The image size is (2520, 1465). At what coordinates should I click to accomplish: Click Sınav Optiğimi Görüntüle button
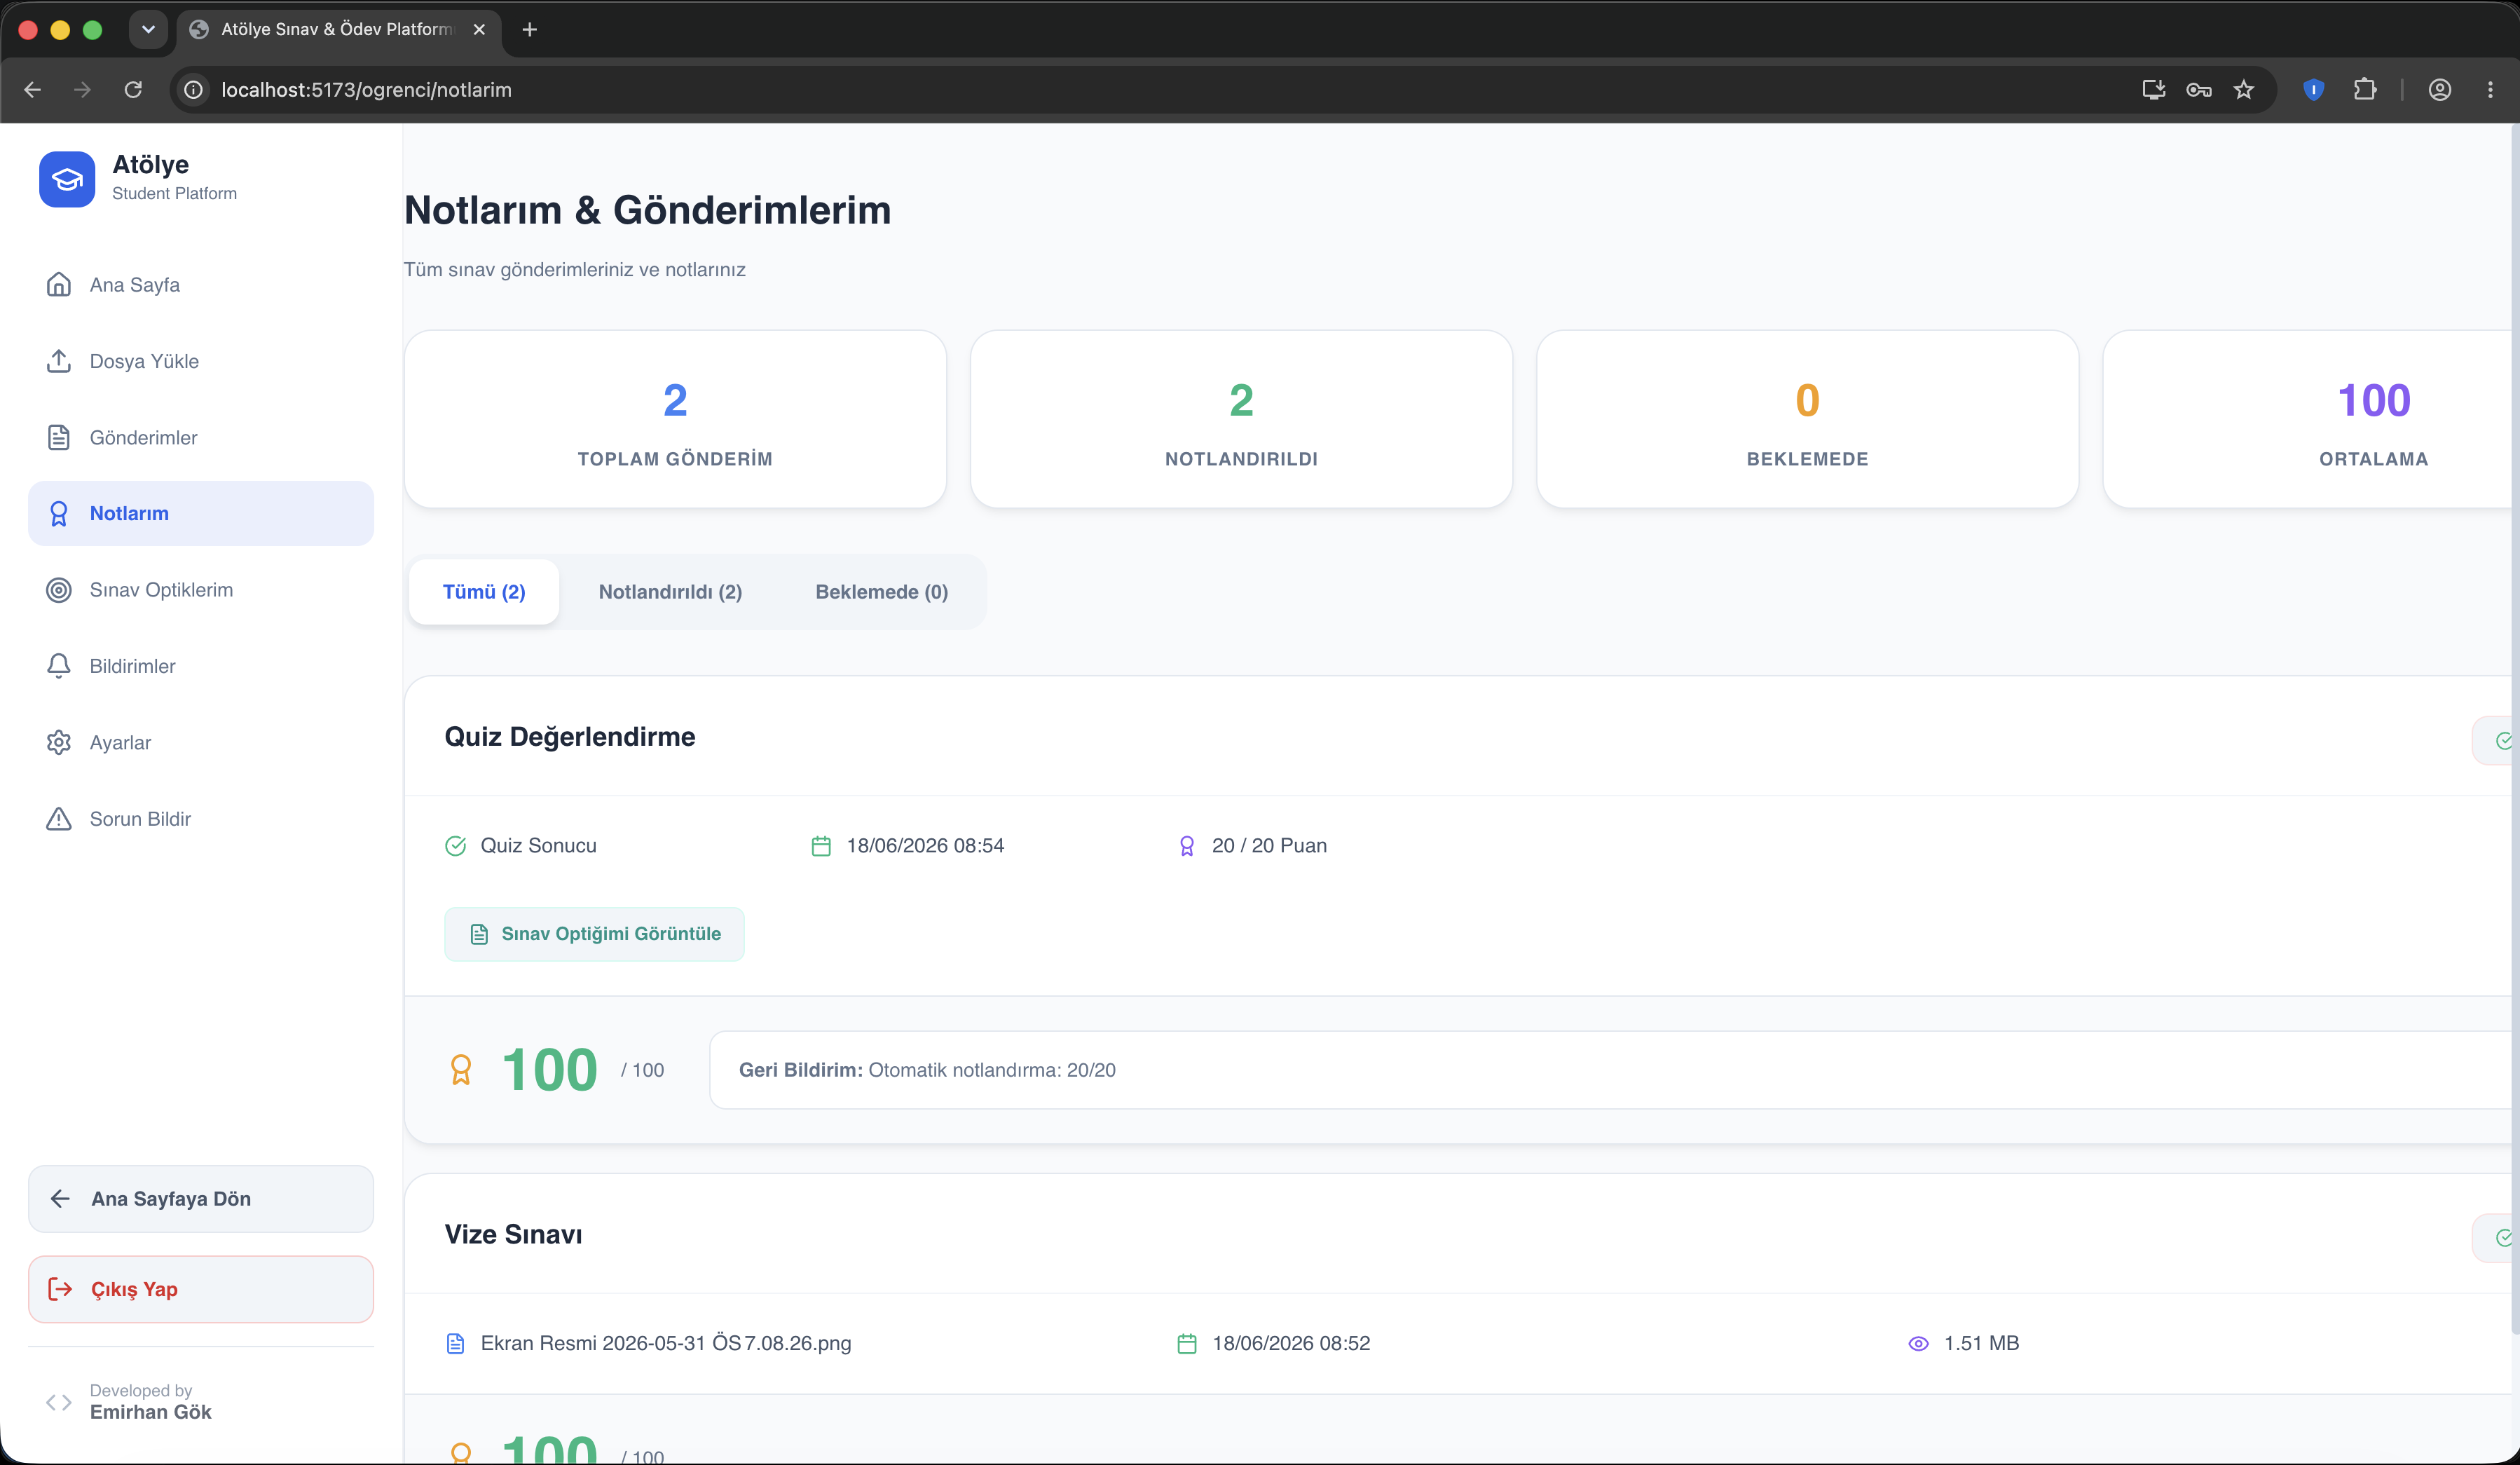click(x=594, y=934)
